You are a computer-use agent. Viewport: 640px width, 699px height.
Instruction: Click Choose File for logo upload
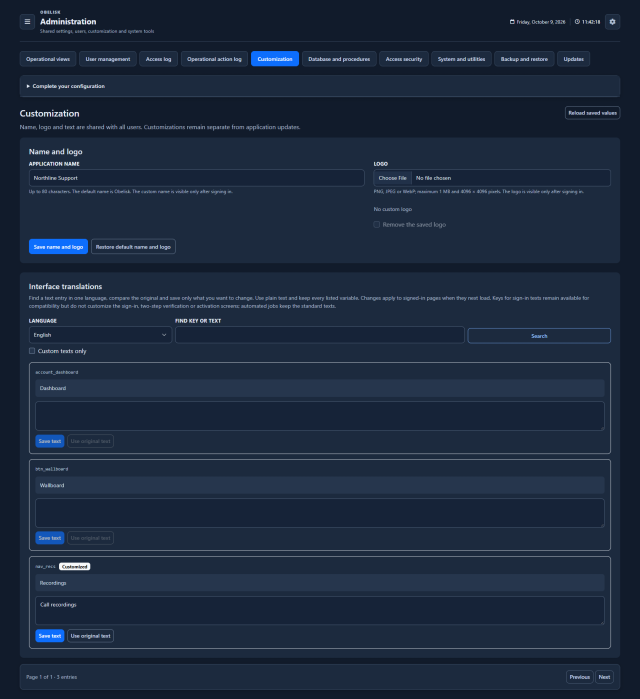coord(393,178)
